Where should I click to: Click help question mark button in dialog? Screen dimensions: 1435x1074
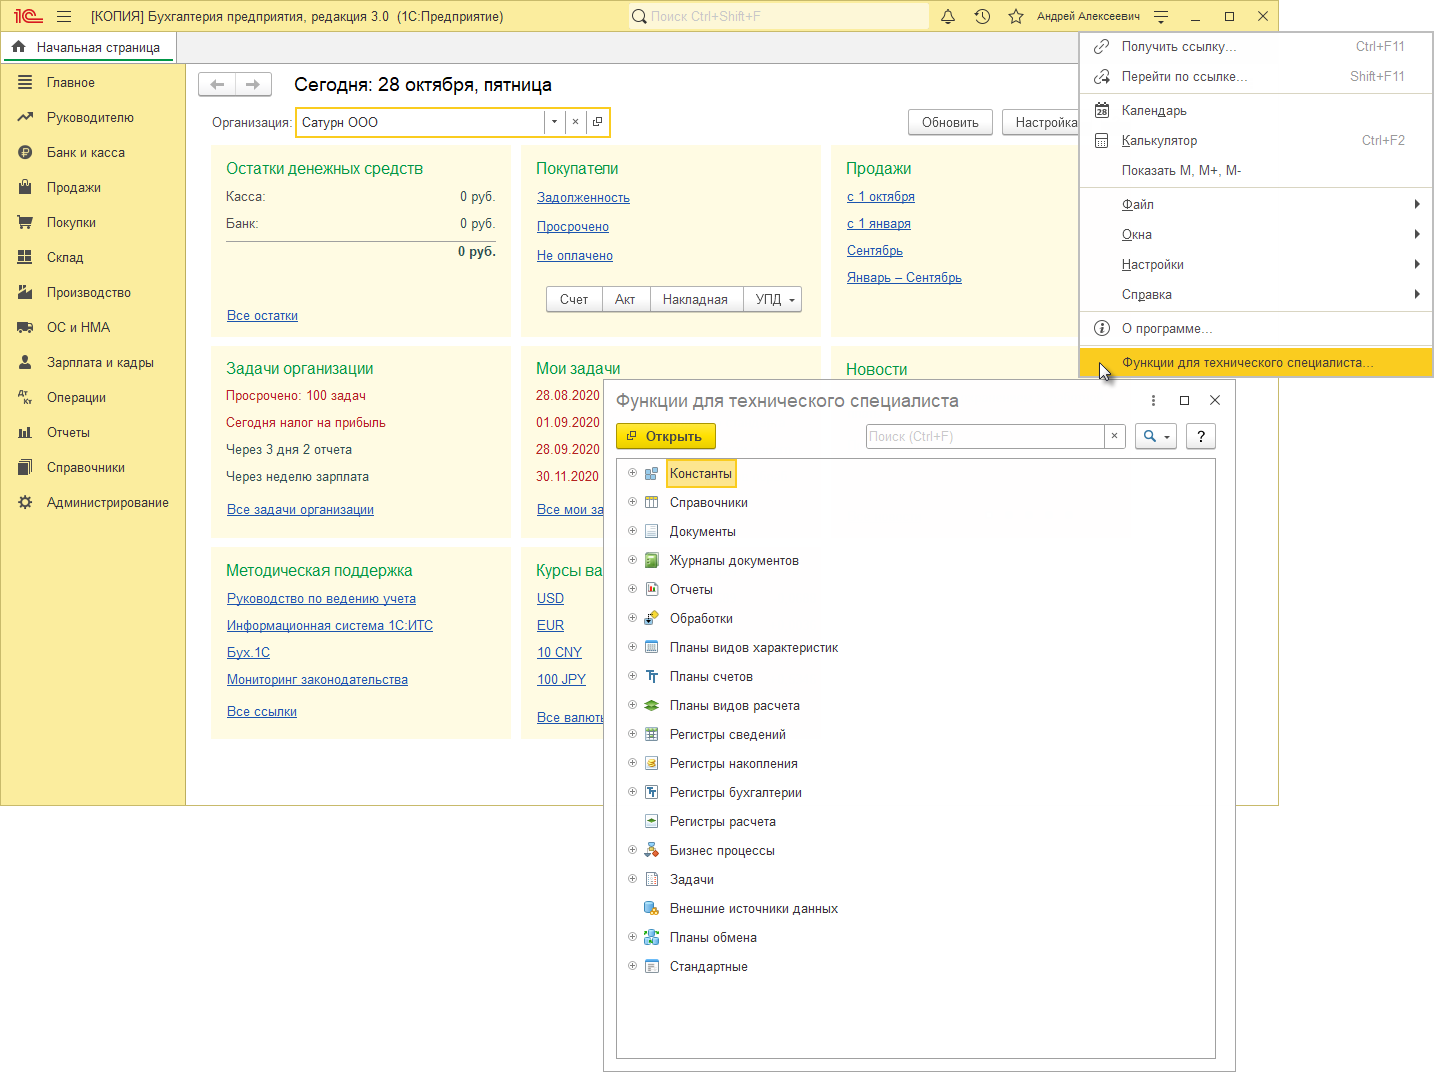coord(1200,436)
